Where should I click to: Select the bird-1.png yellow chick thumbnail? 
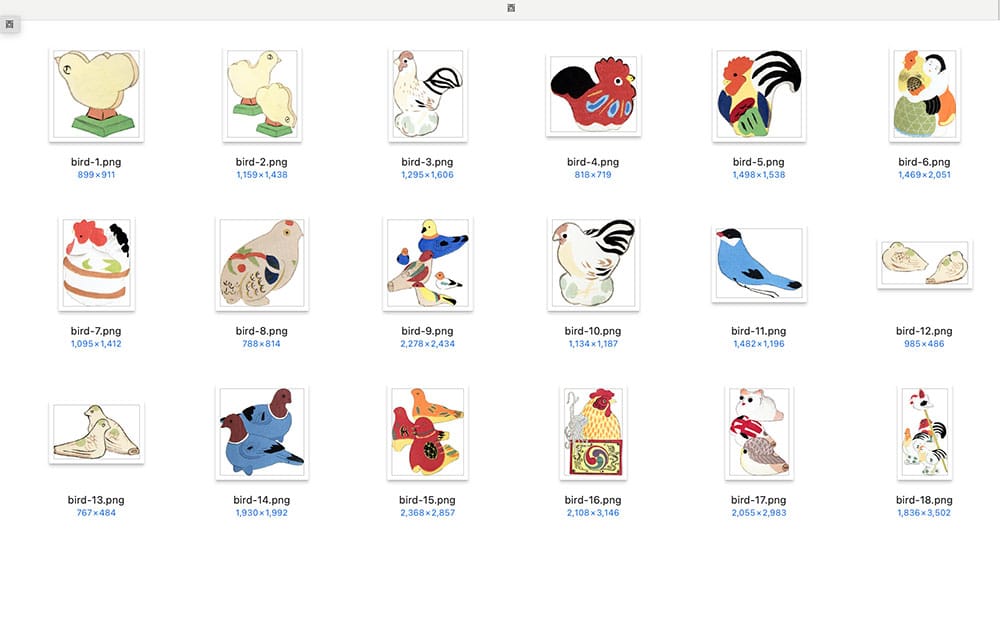click(96, 94)
